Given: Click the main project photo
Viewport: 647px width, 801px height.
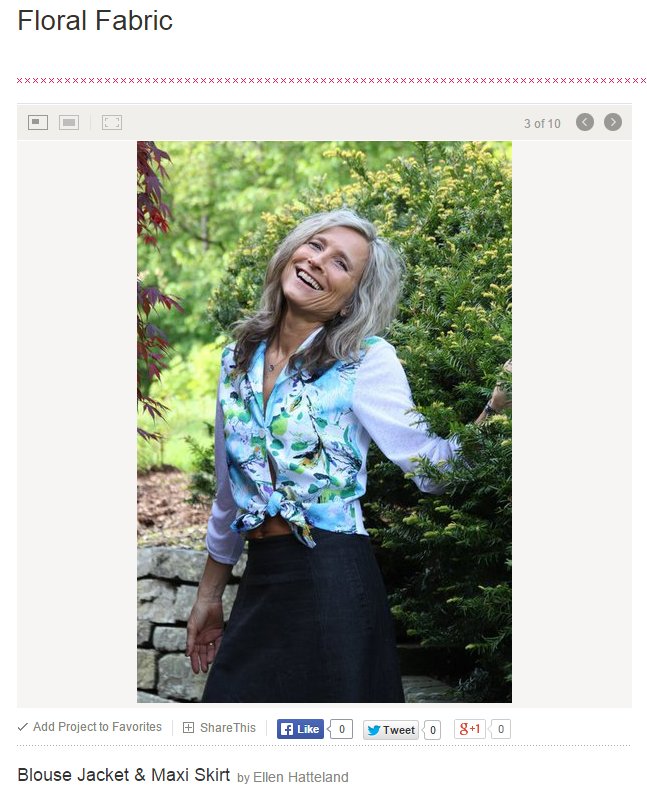Looking at the screenshot, I should click(x=324, y=422).
